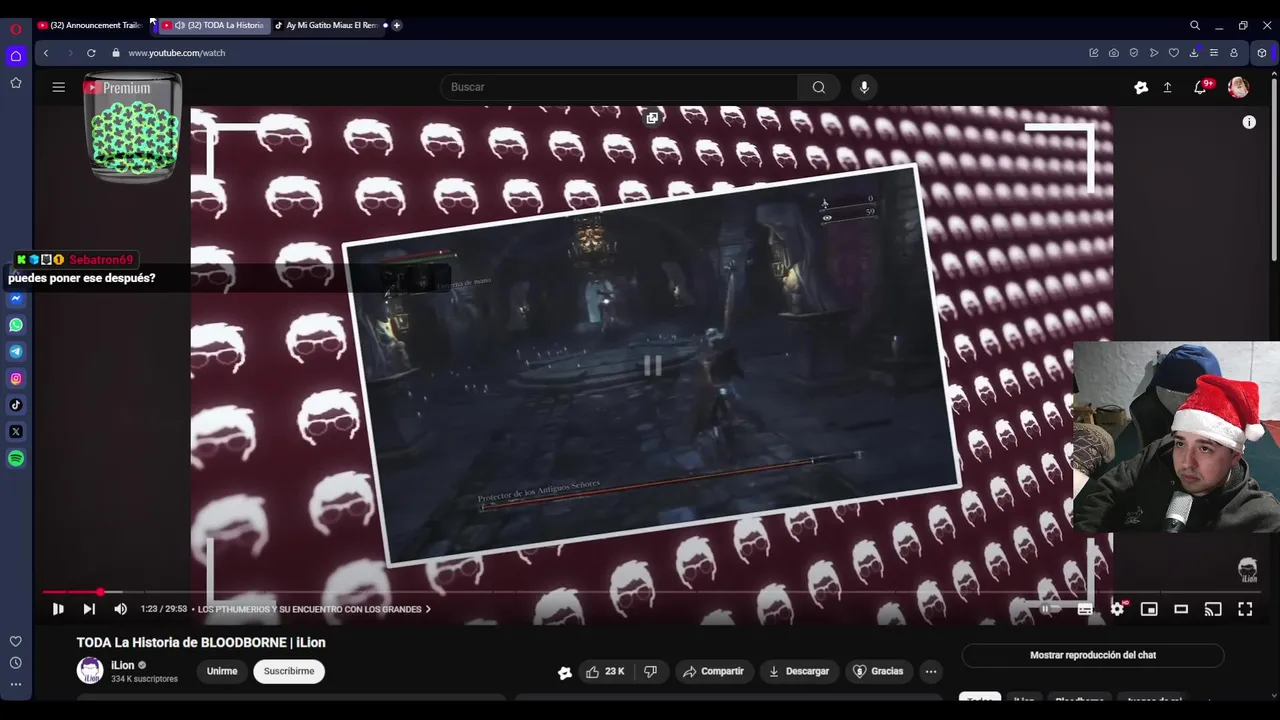
Task: Click the Buscar search field
Action: [619, 87]
